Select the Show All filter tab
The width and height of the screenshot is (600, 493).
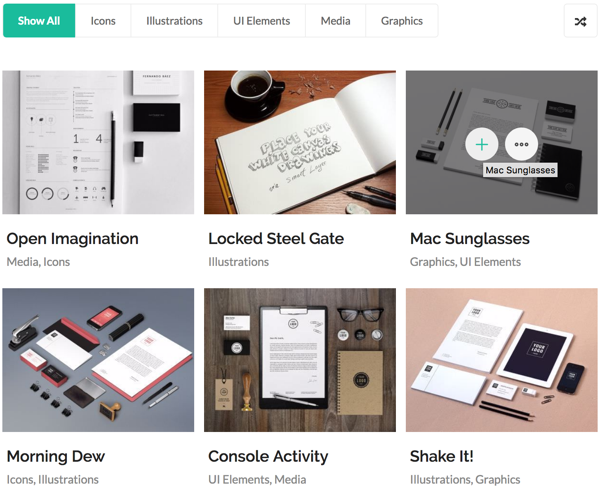point(39,21)
